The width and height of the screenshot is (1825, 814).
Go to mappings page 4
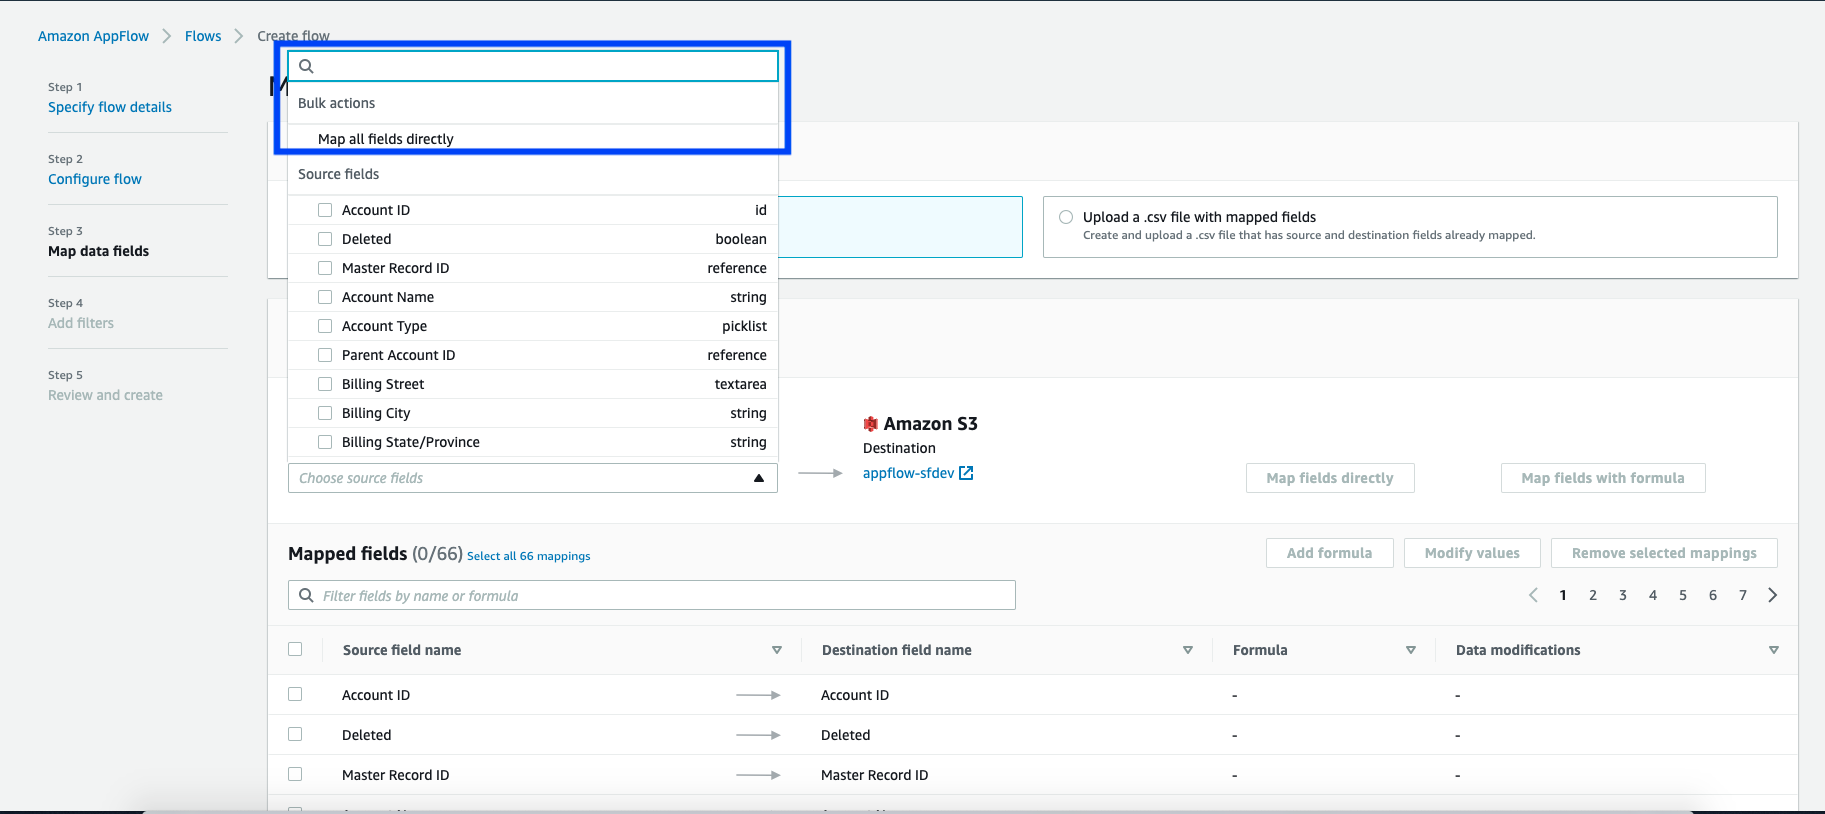click(1653, 595)
